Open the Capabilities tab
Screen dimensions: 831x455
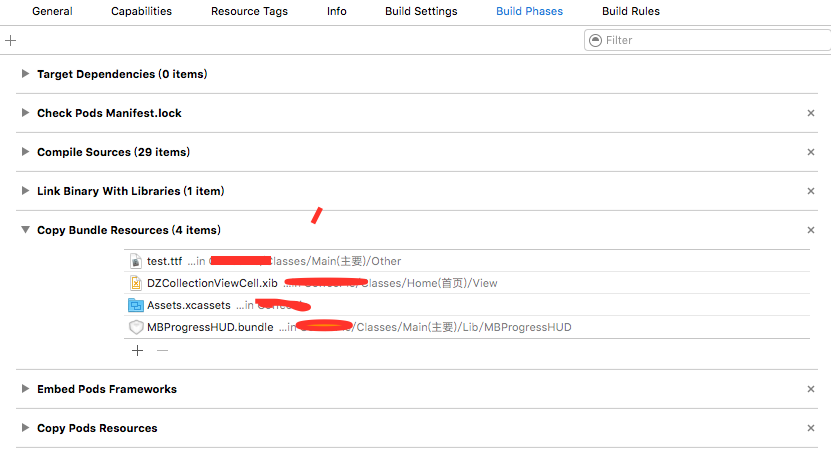point(141,11)
